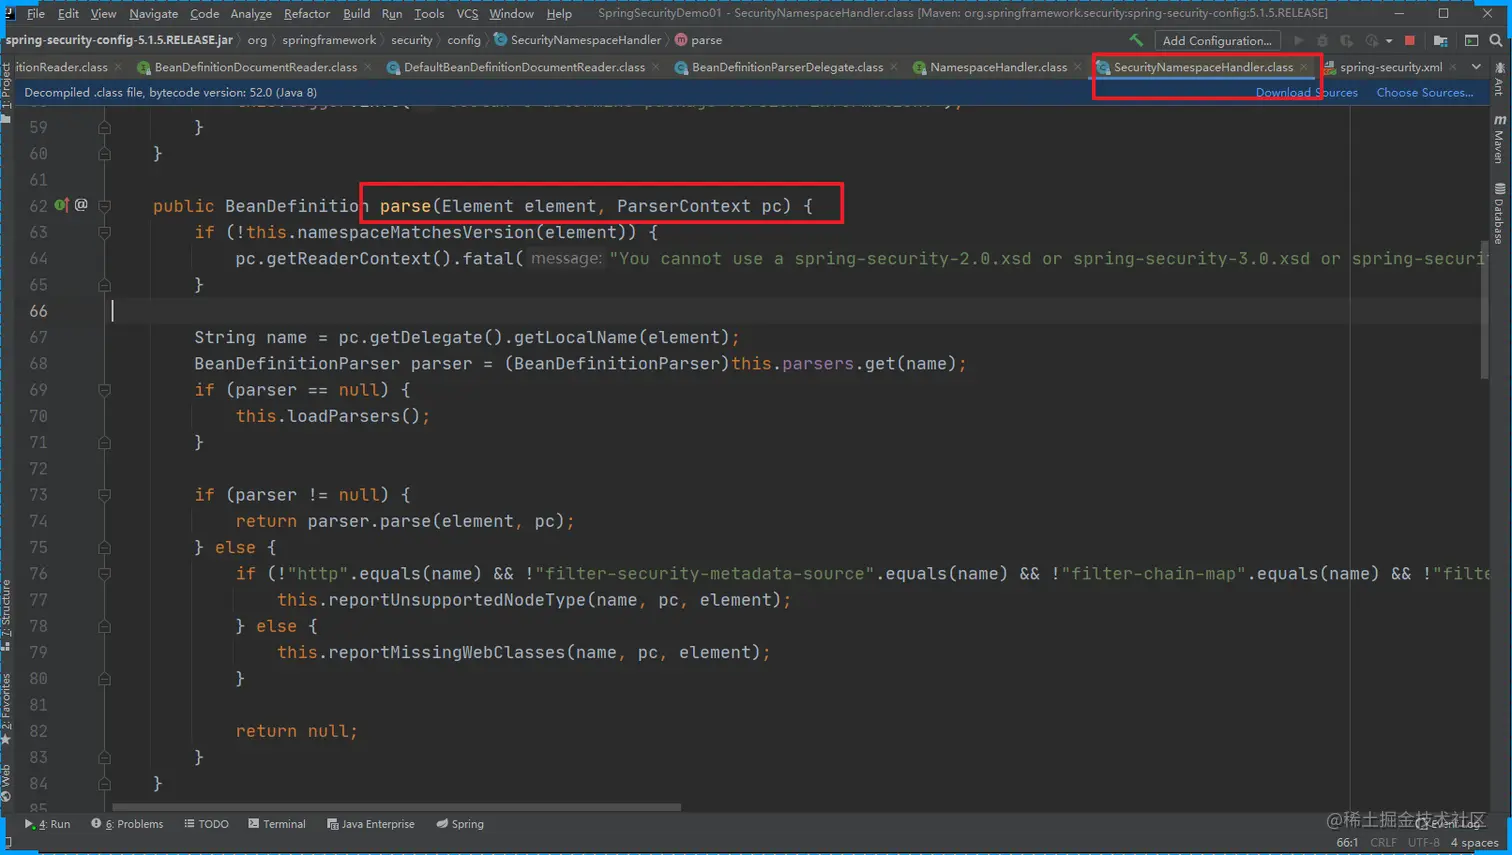
Task: Open the Build menu
Action: coord(356,14)
